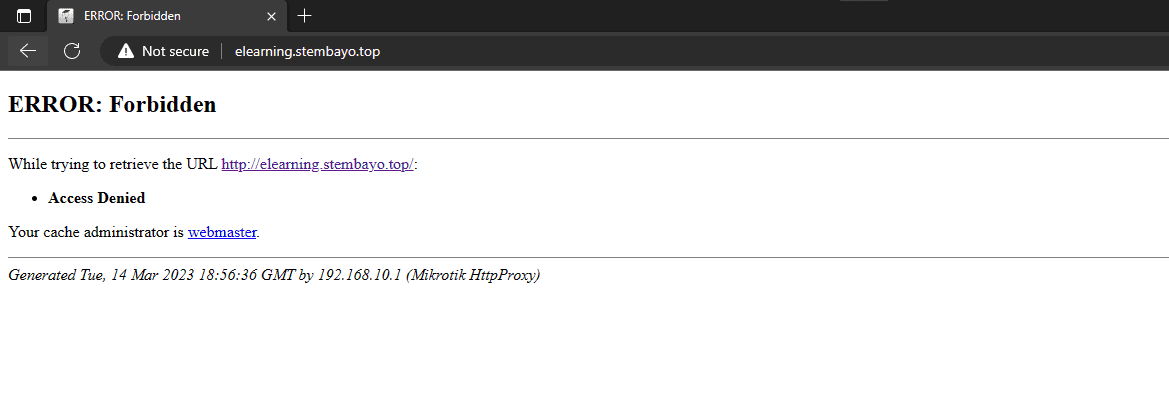
Task: Show site info via Not secure label
Action: [x=175, y=51]
